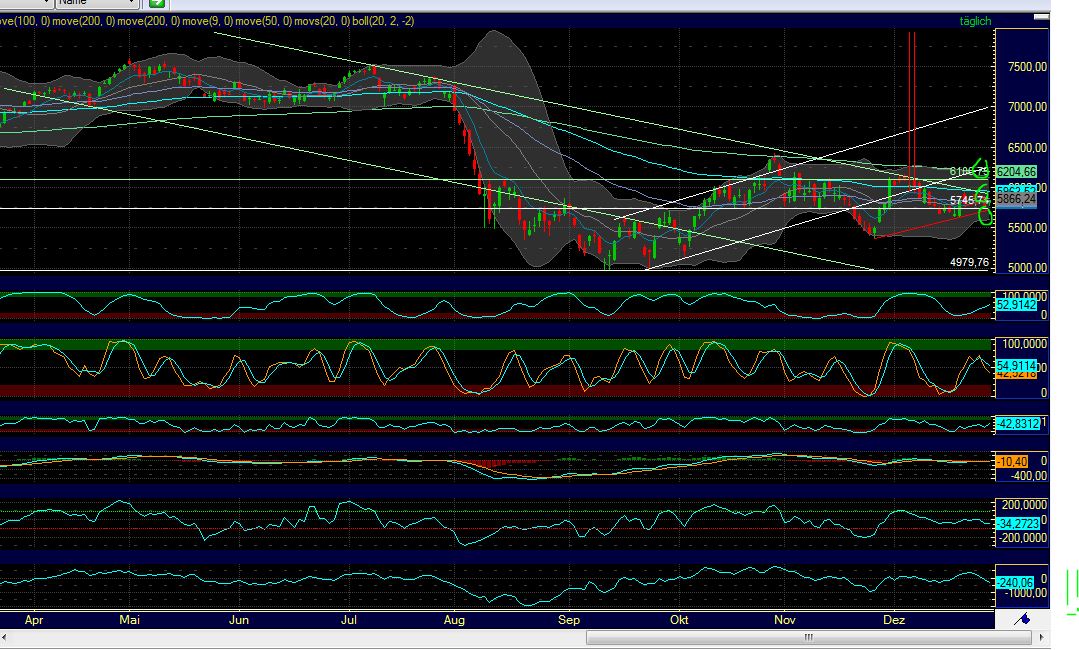Select the green 6204,66 price marker

click(x=1018, y=172)
